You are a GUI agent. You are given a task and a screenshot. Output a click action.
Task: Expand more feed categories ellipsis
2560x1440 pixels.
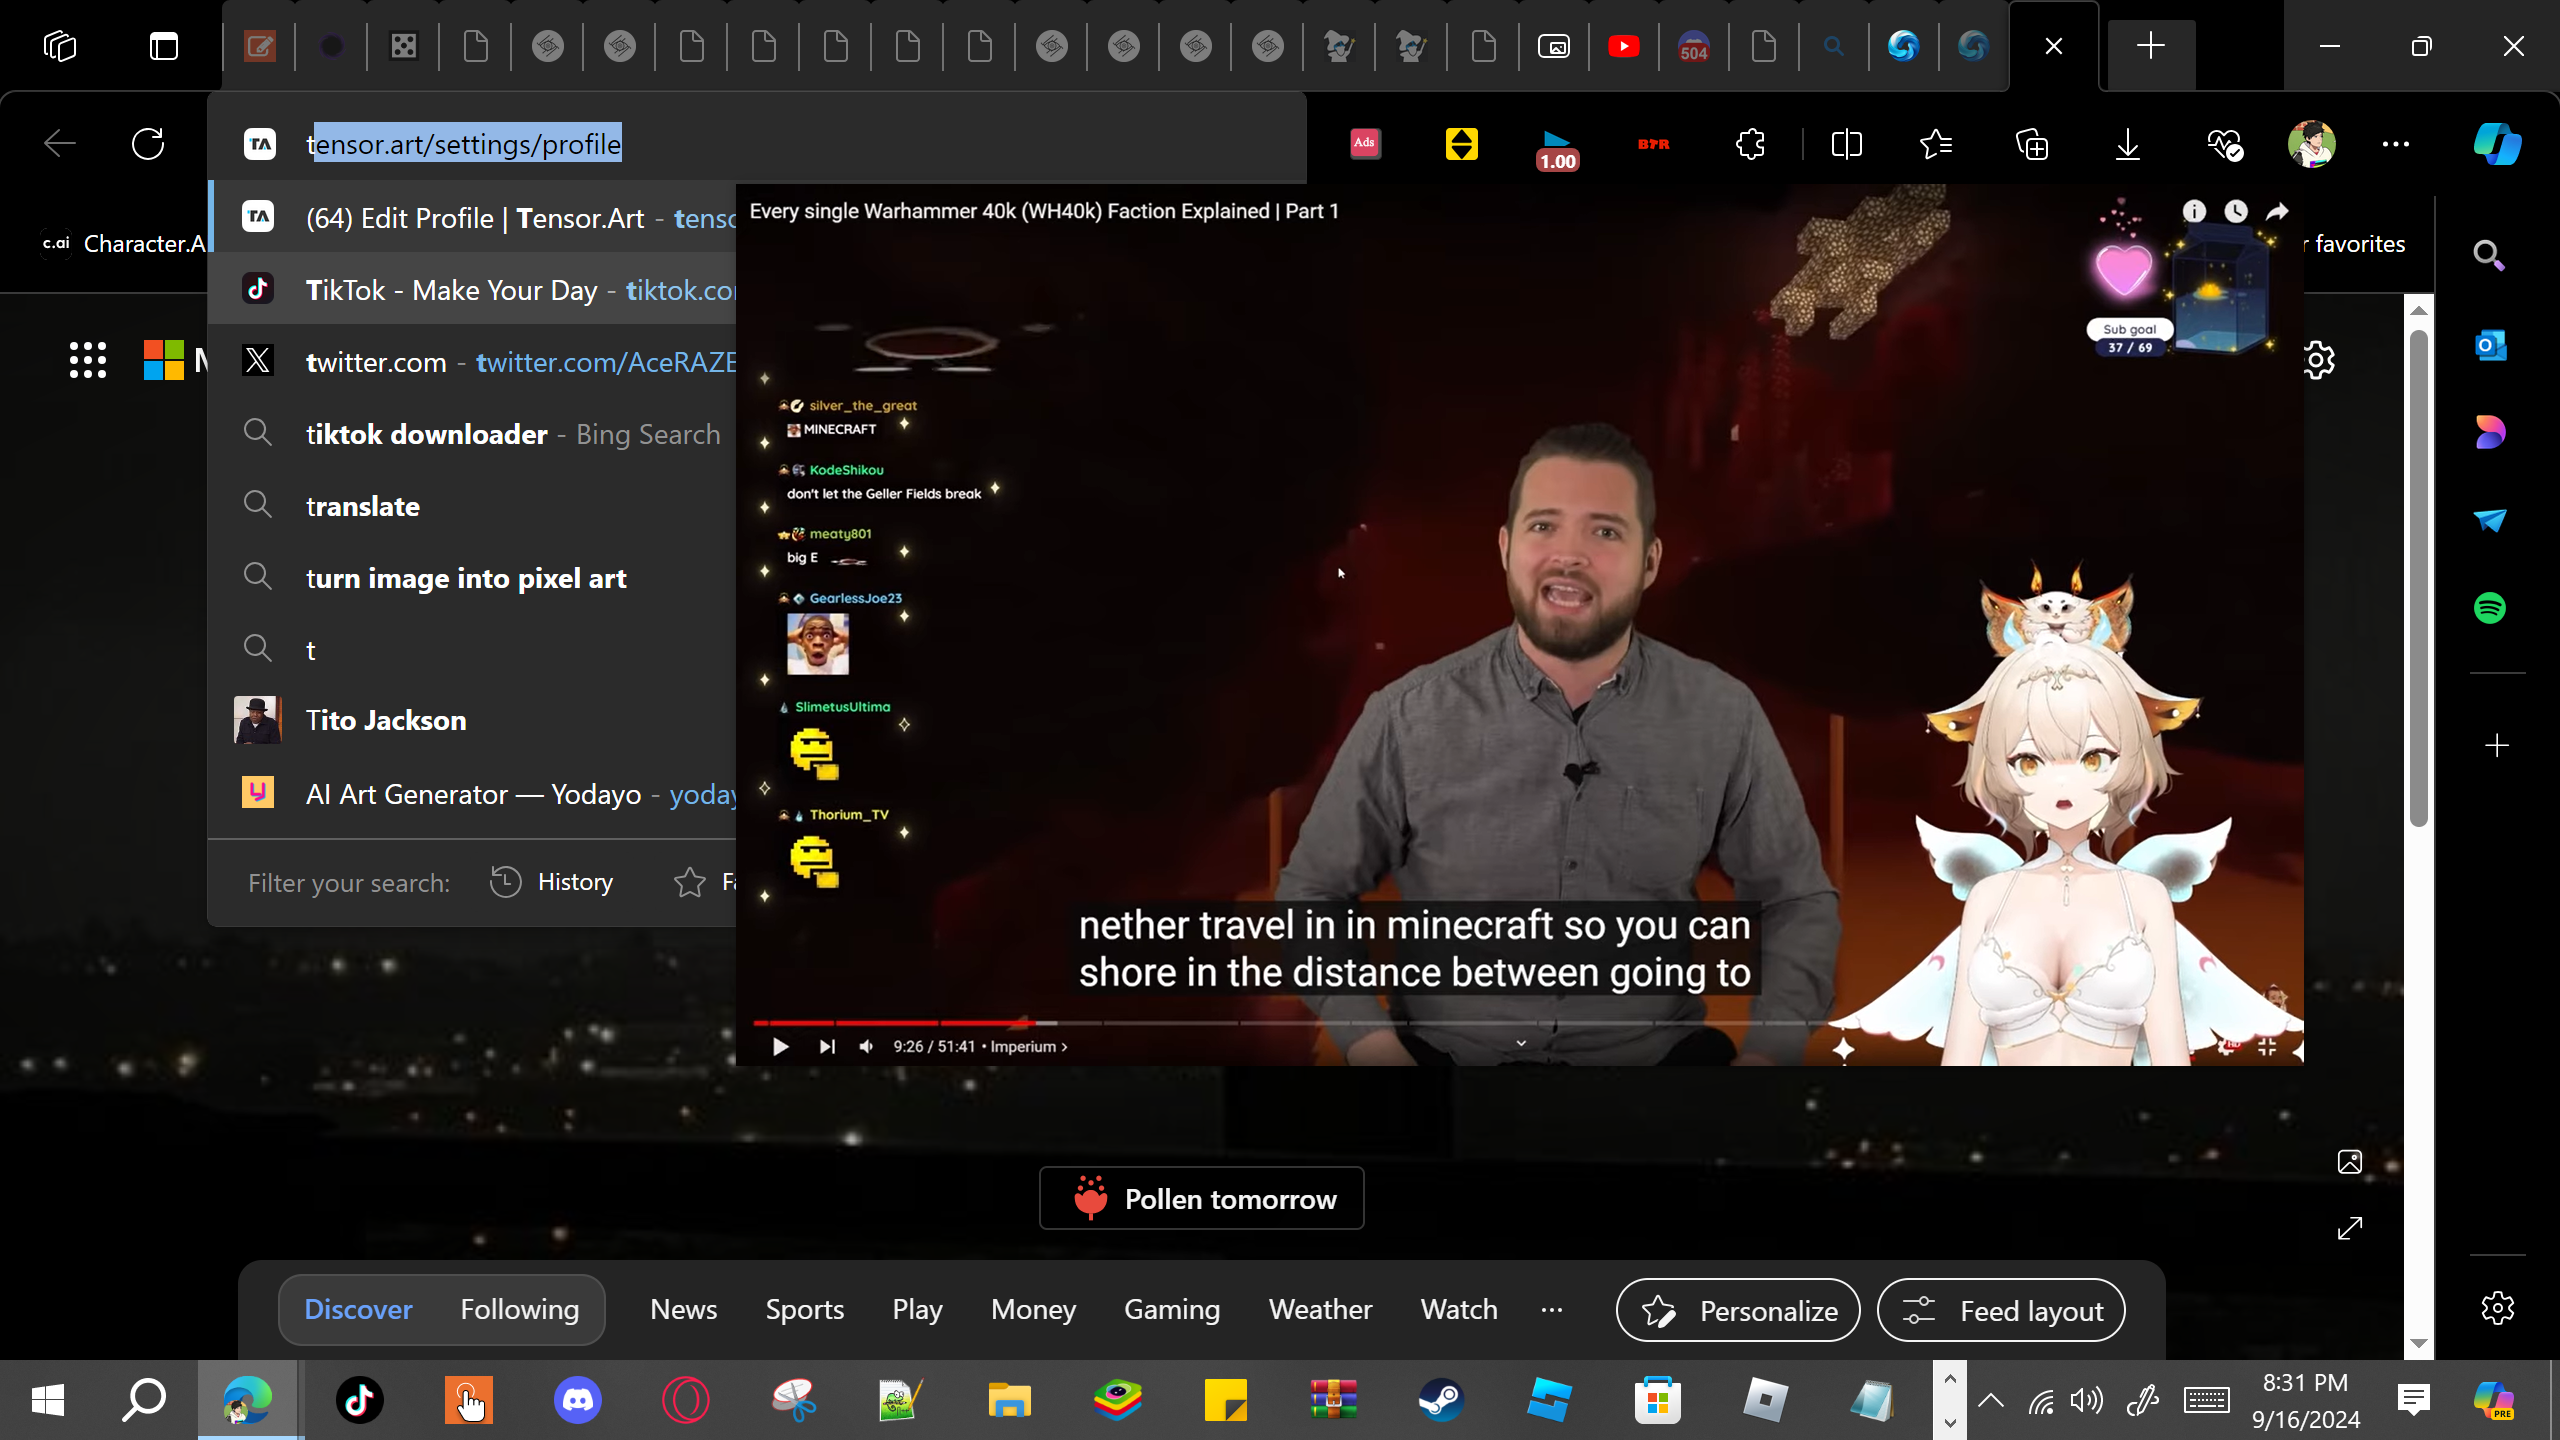pyautogui.click(x=1552, y=1309)
